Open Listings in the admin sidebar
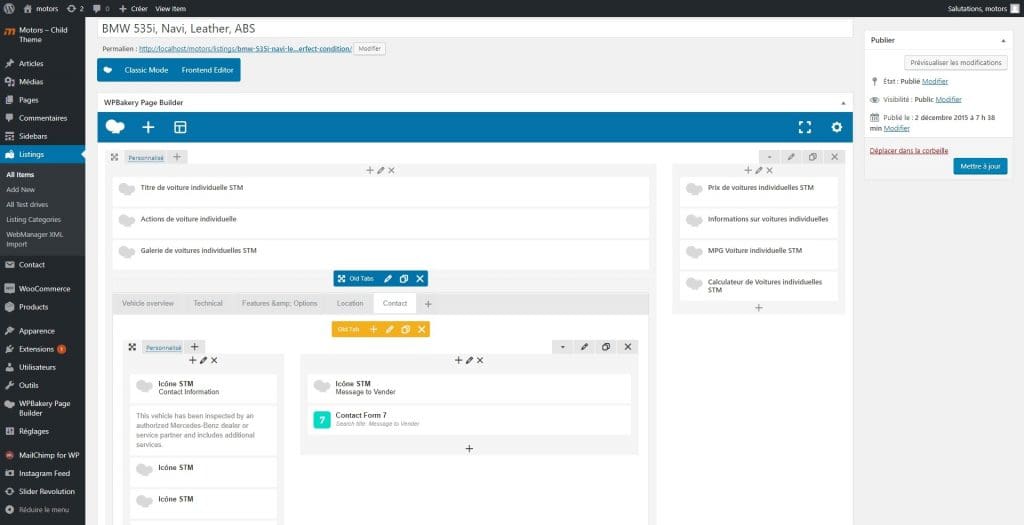 [x=42, y=155]
